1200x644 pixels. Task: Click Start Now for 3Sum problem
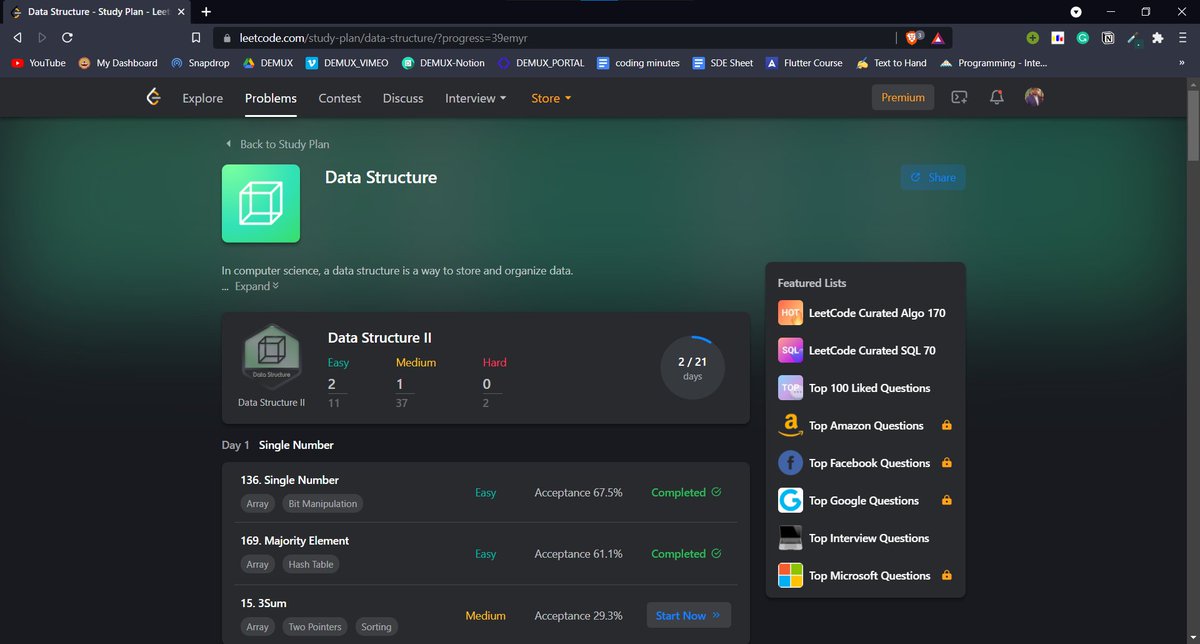click(x=689, y=615)
